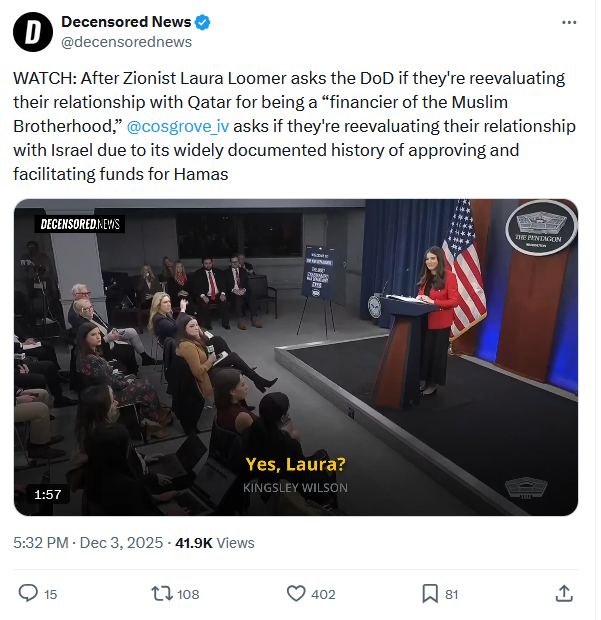Click the share upload icon

tap(563, 593)
